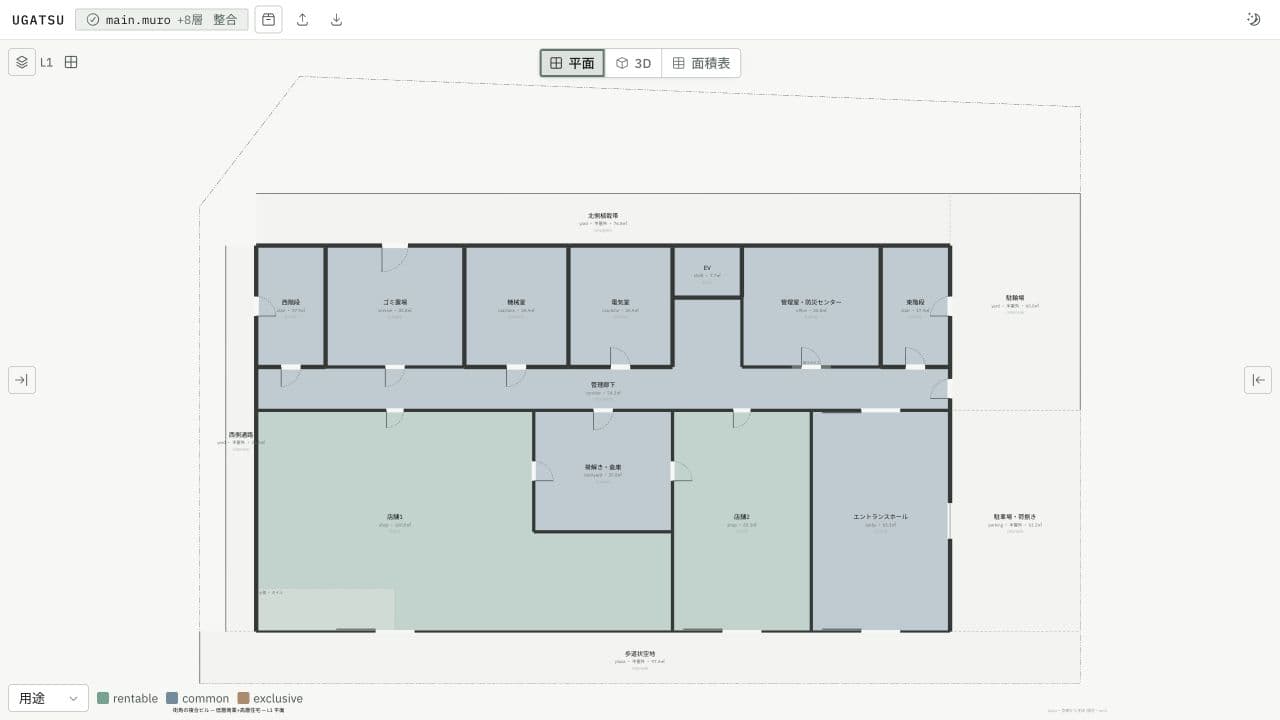Click the door at top of ゴミ置場
The width and height of the screenshot is (1280, 720).
pos(395,258)
